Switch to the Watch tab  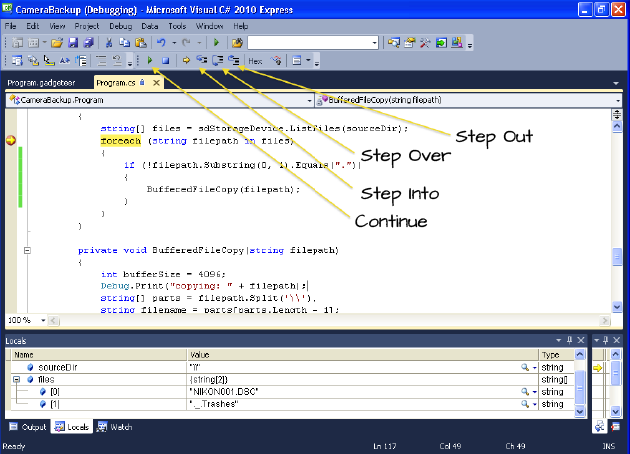[115, 427]
